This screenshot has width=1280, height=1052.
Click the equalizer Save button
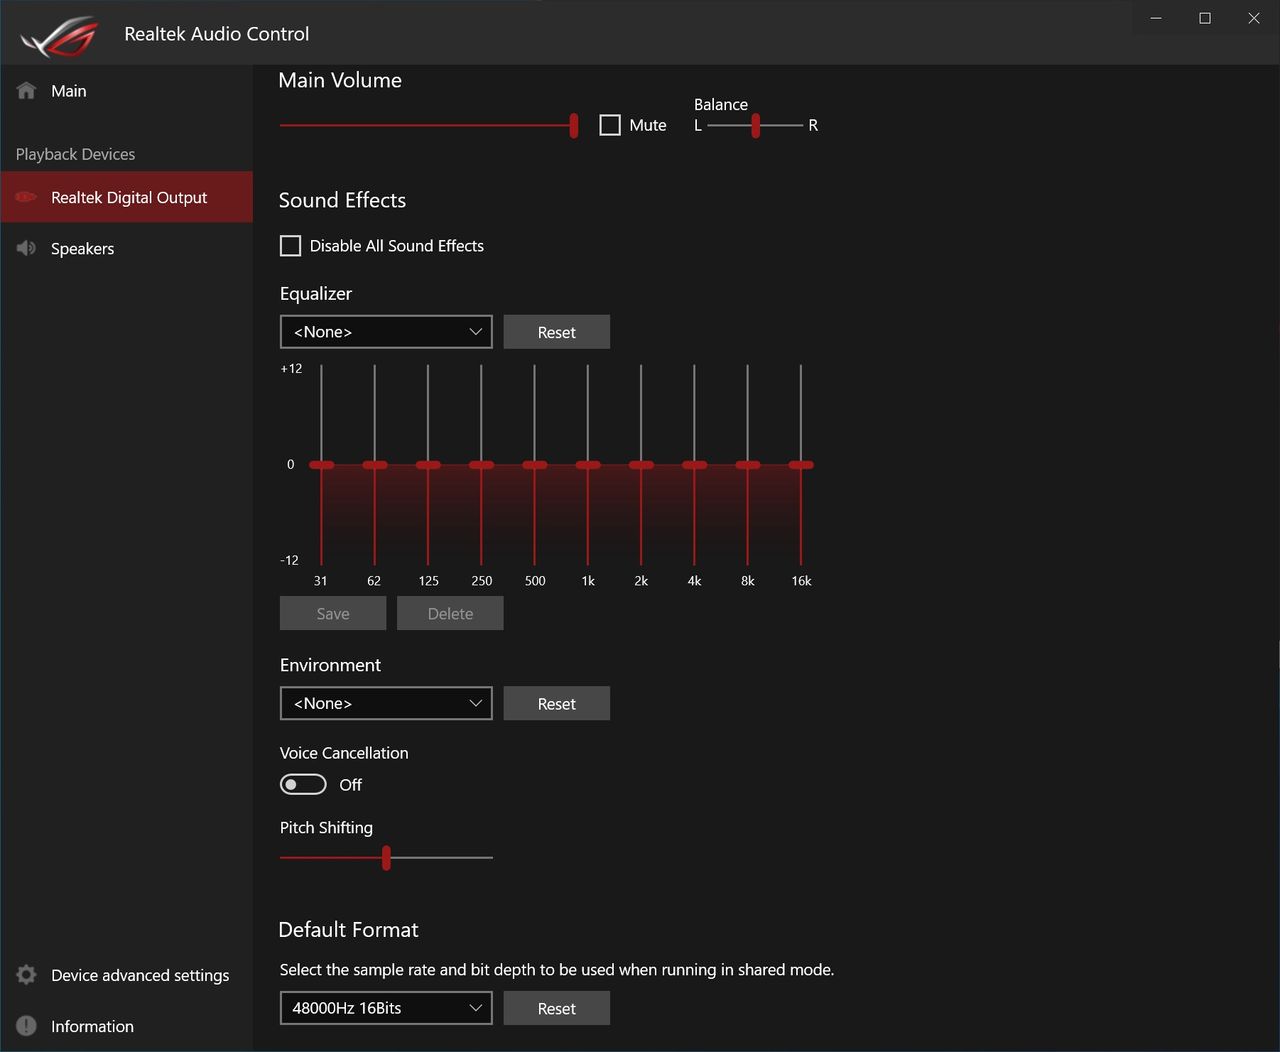point(333,613)
